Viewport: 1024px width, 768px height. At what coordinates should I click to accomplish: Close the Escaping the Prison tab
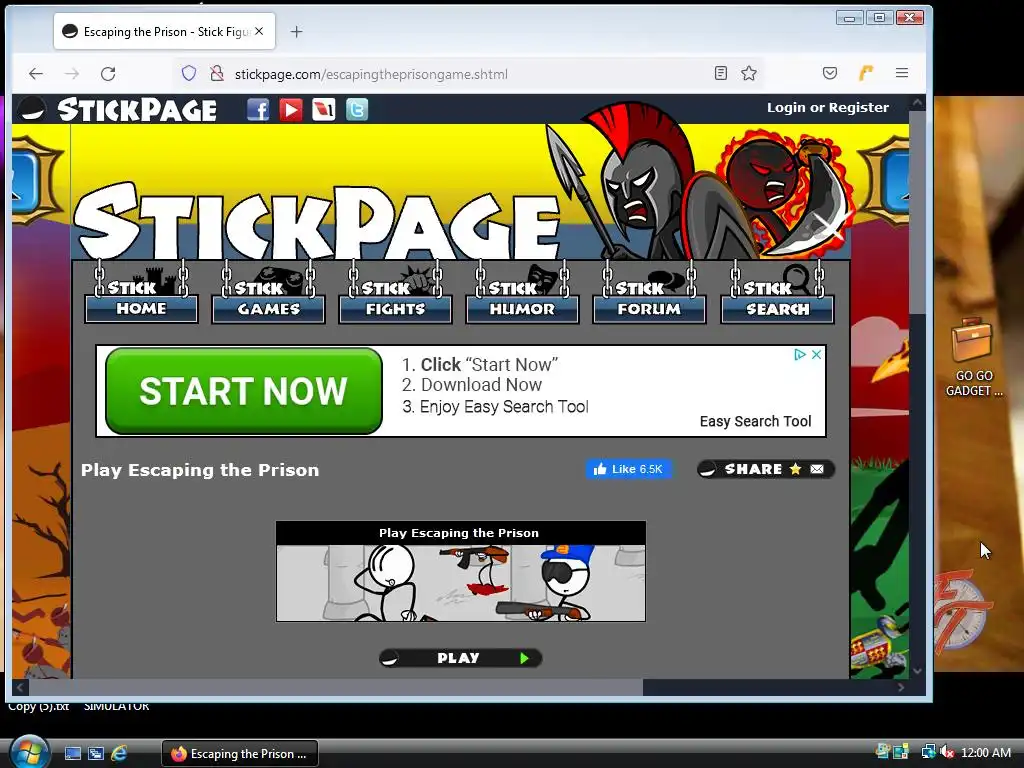[x=259, y=31]
